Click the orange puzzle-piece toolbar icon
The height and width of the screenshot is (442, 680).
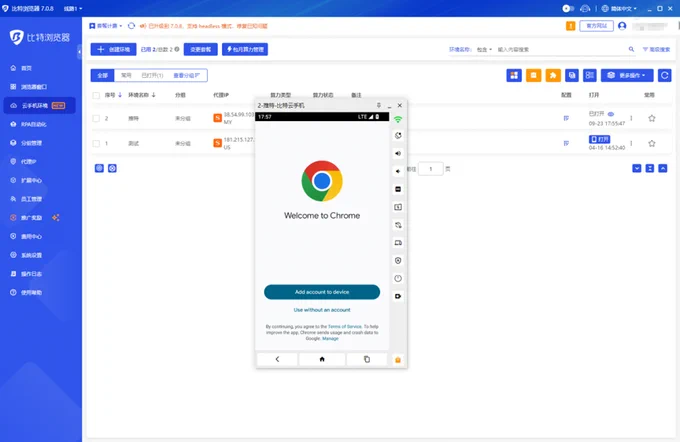pos(553,75)
